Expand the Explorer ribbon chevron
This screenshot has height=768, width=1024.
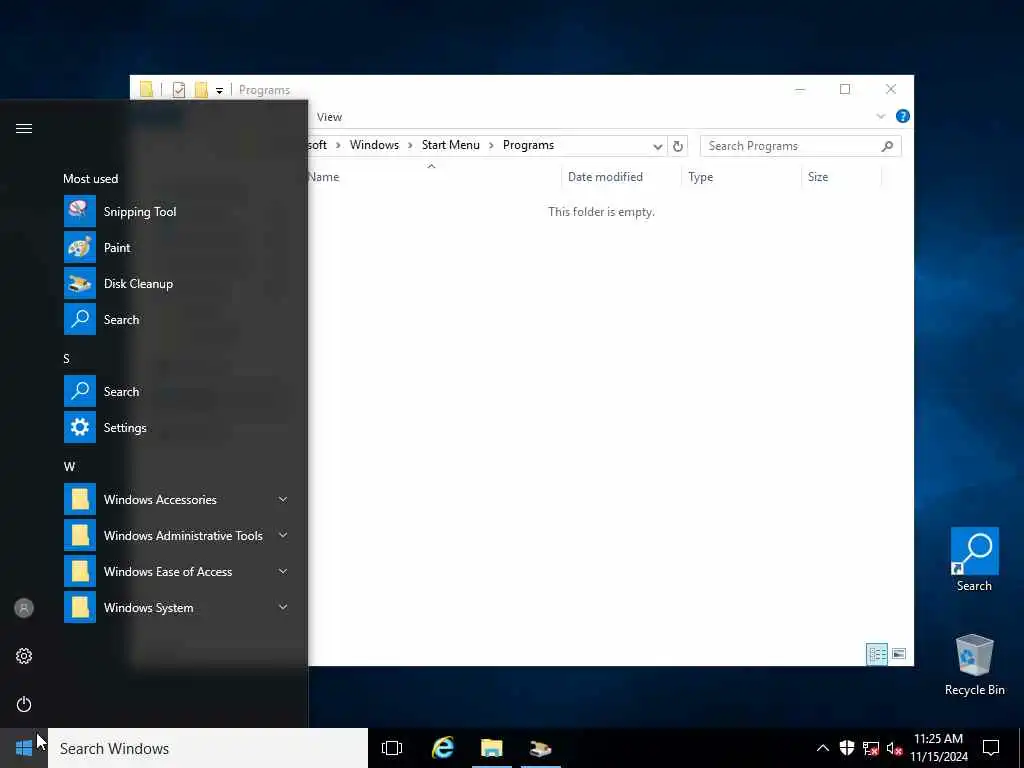pyautogui.click(x=880, y=116)
